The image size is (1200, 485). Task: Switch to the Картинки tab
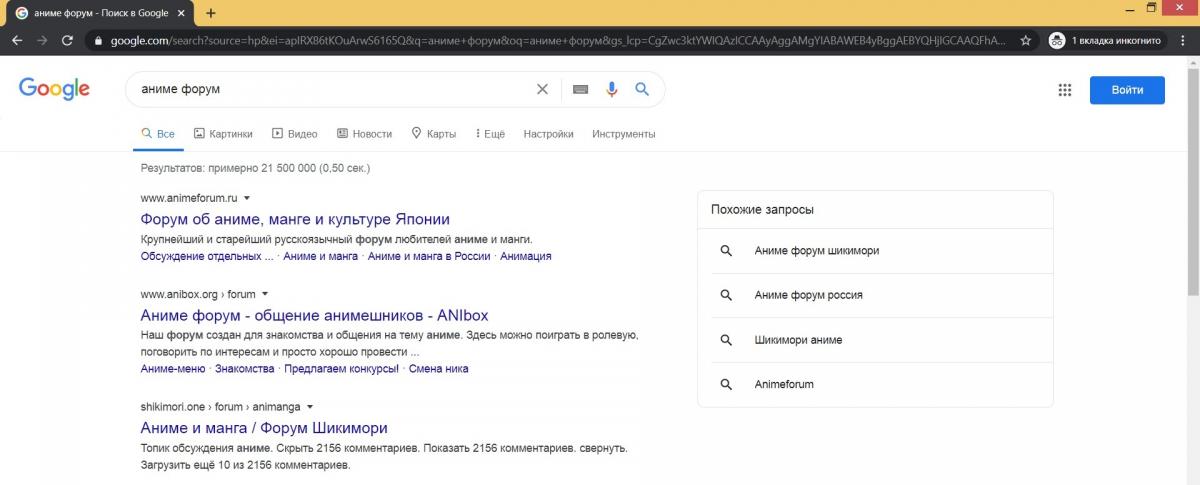click(223, 133)
